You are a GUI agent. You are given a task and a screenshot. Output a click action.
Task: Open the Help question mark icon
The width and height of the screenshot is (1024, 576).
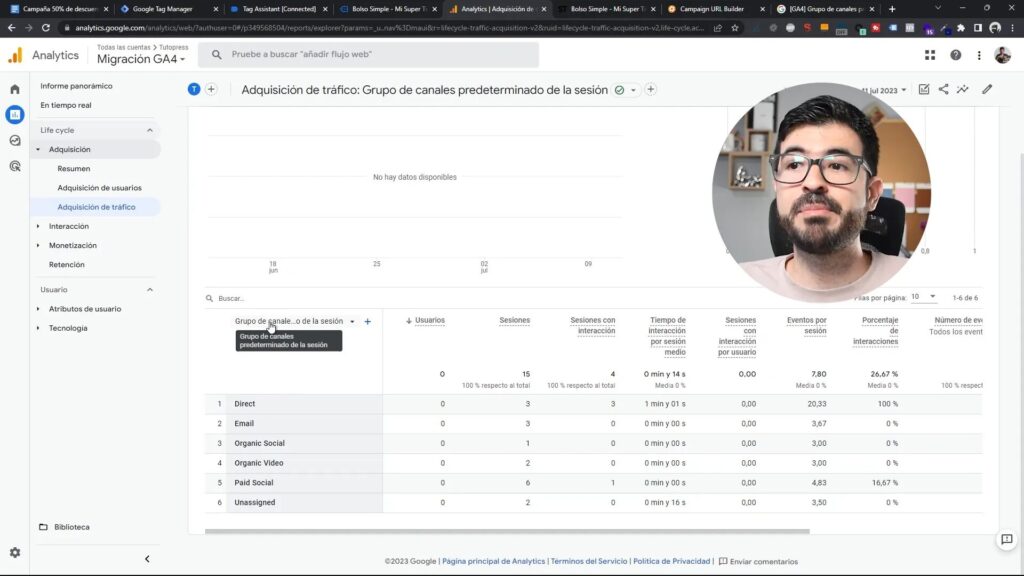click(x=955, y=56)
